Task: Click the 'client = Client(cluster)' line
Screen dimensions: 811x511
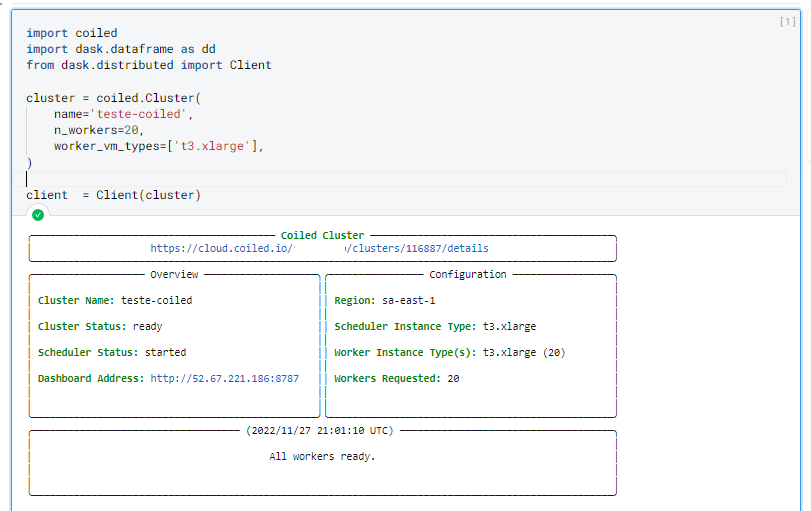Action: pyautogui.click(x=113, y=195)
